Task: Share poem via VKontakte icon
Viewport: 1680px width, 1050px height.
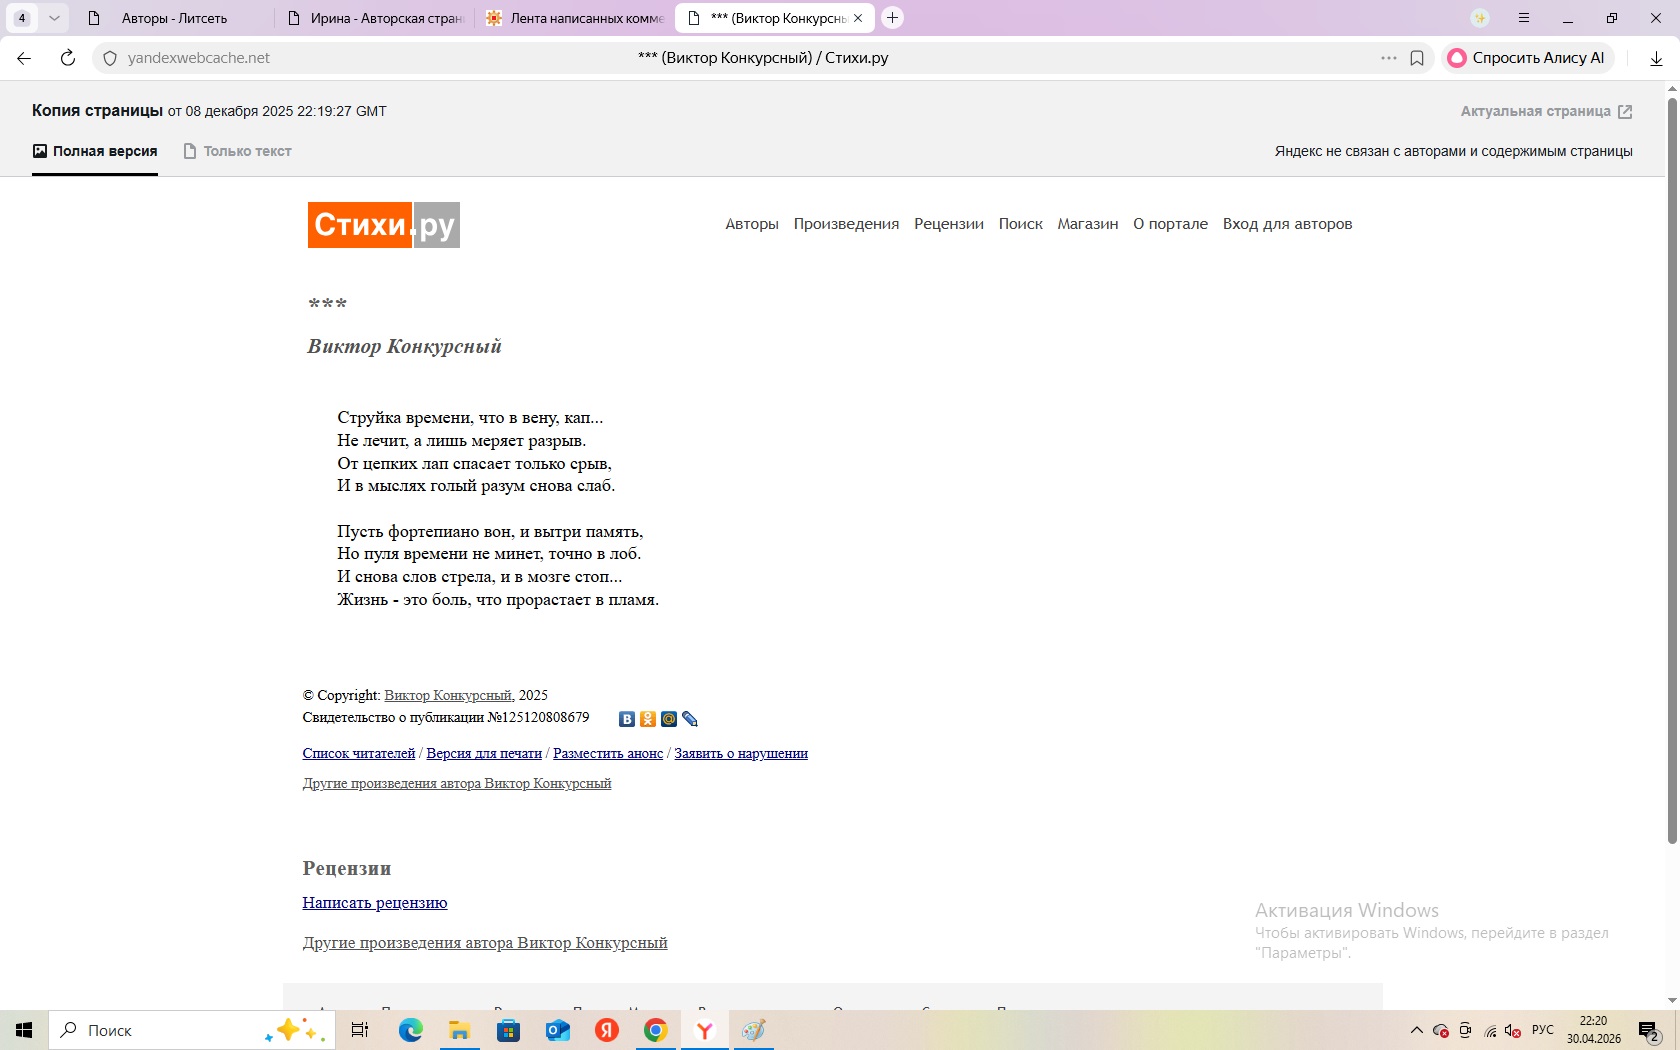Action: click(627, 719)
